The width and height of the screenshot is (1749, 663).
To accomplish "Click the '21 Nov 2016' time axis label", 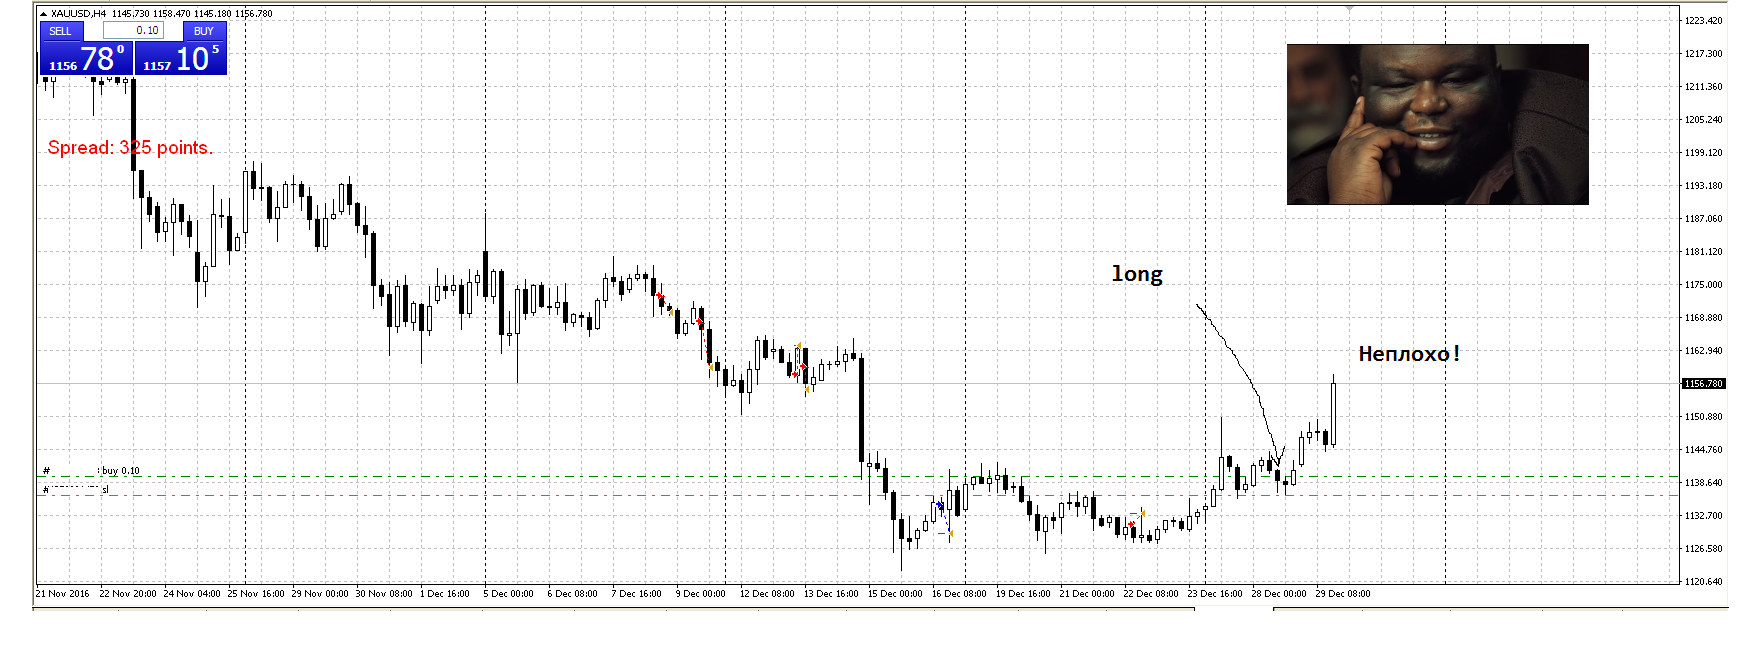I will [x=62, y=594].
